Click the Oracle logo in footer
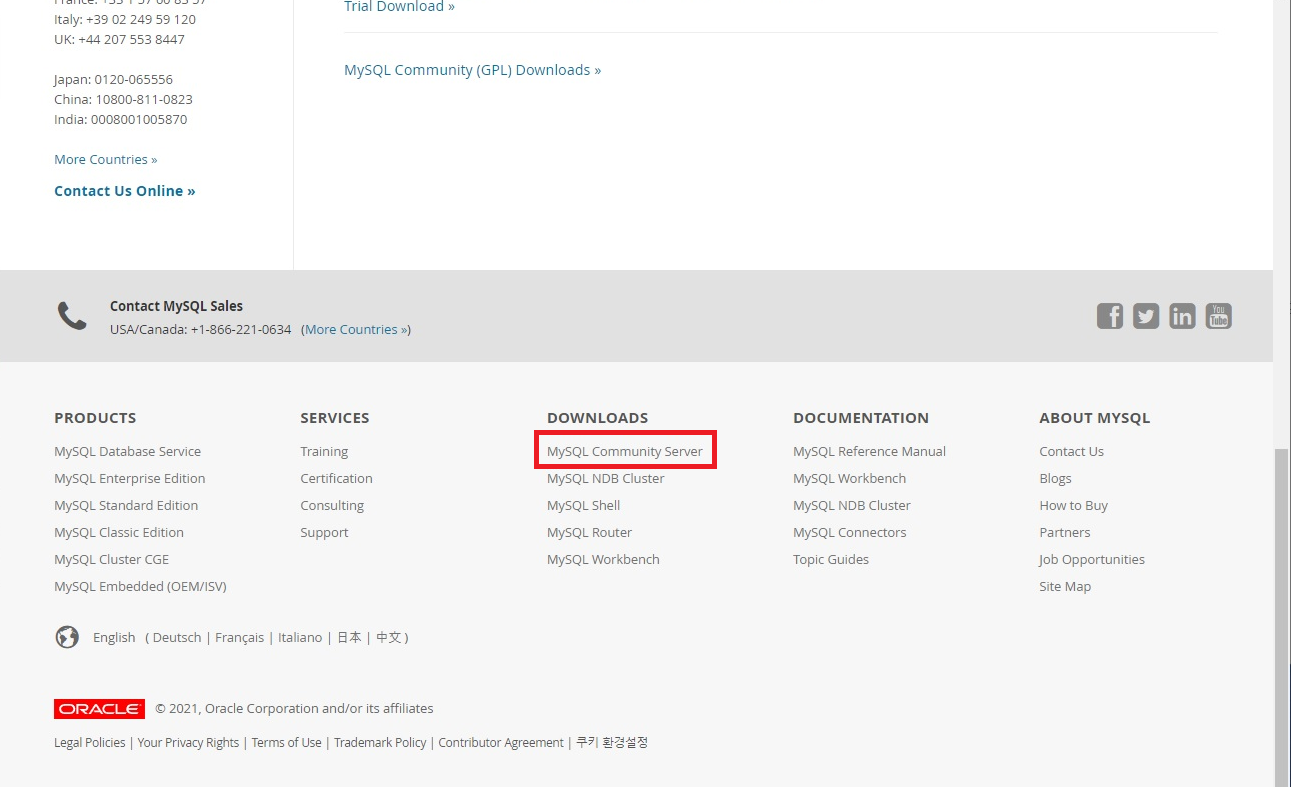1291x787 pixels. click(x=99, y=709)
